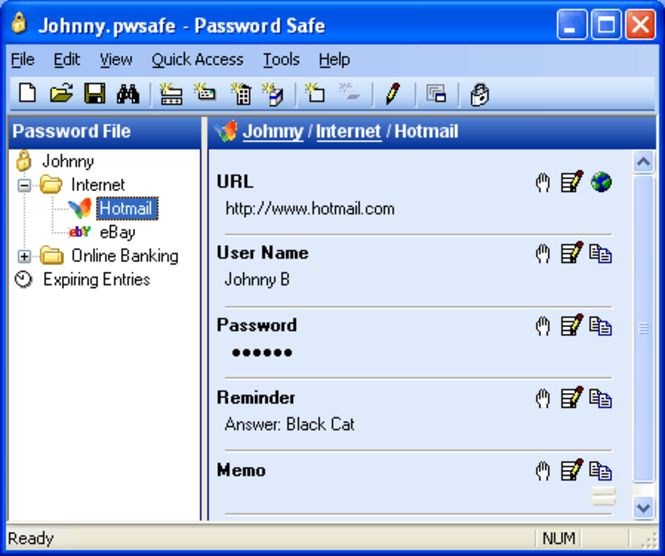
Task: Click the New file toolbar icon
Action: click(x=28, y=93)
